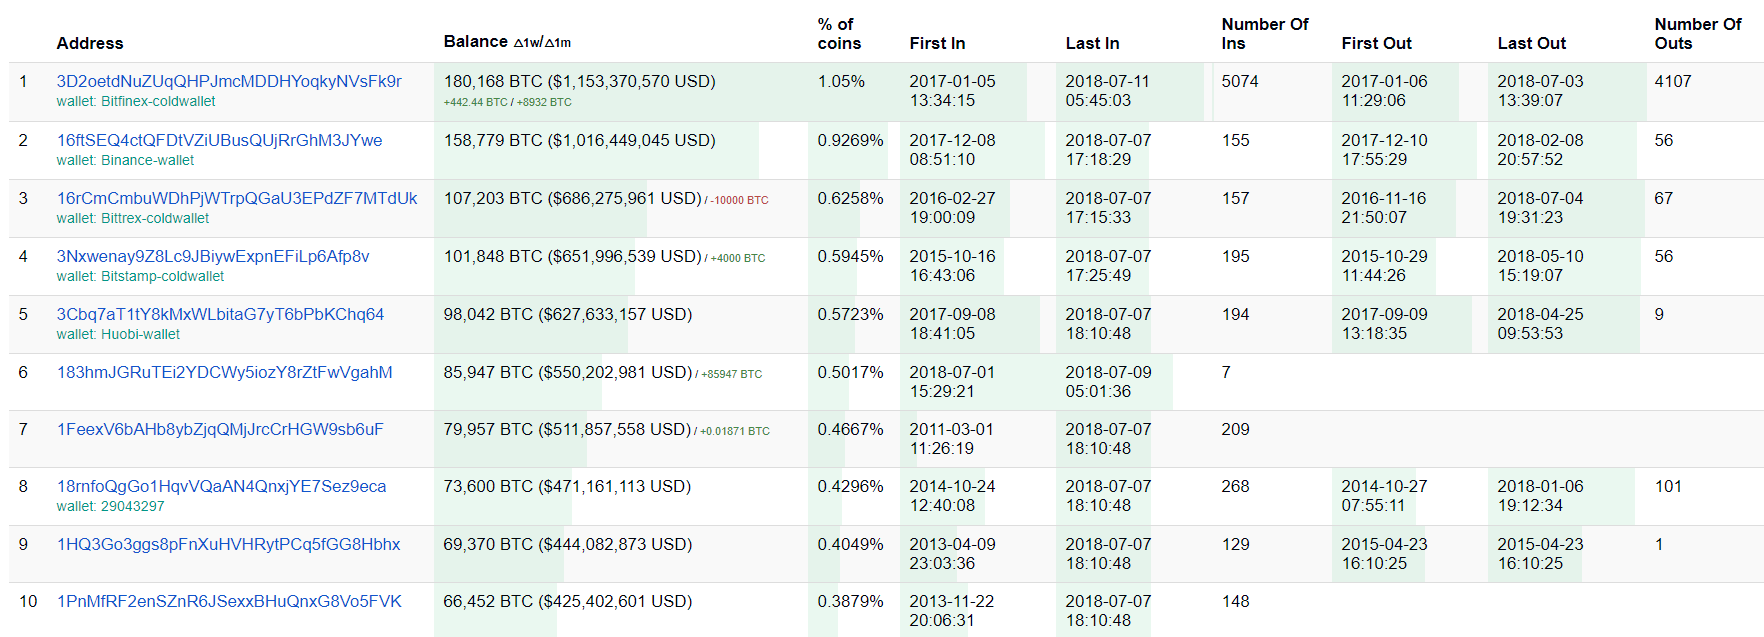Open address 1PnMfRF2enSZnR6JSexxBHuQnxG8Vo5FVK
The width and height of the screenshot is (1764, 637).
229,601
